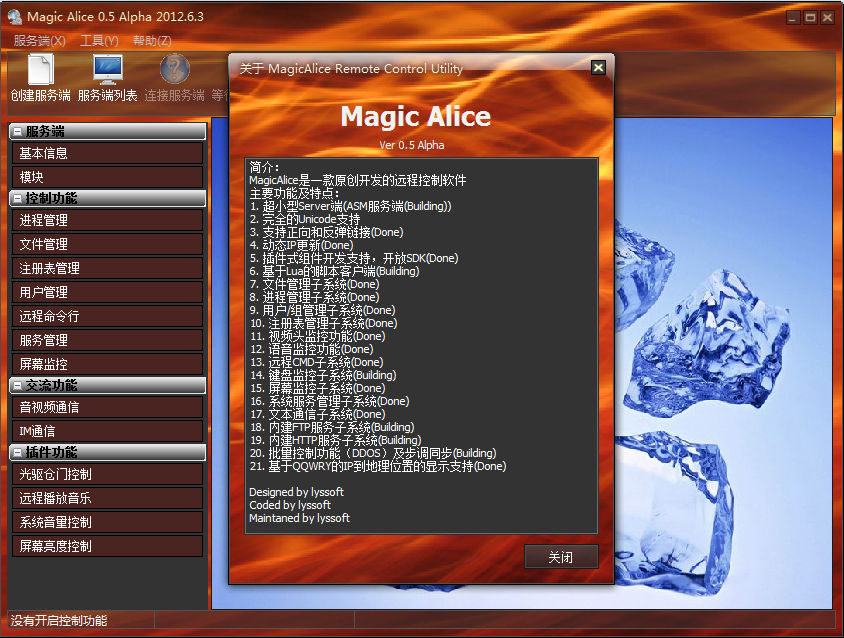Click the 没有开启控制功能 status bar text

pos(59,621)
